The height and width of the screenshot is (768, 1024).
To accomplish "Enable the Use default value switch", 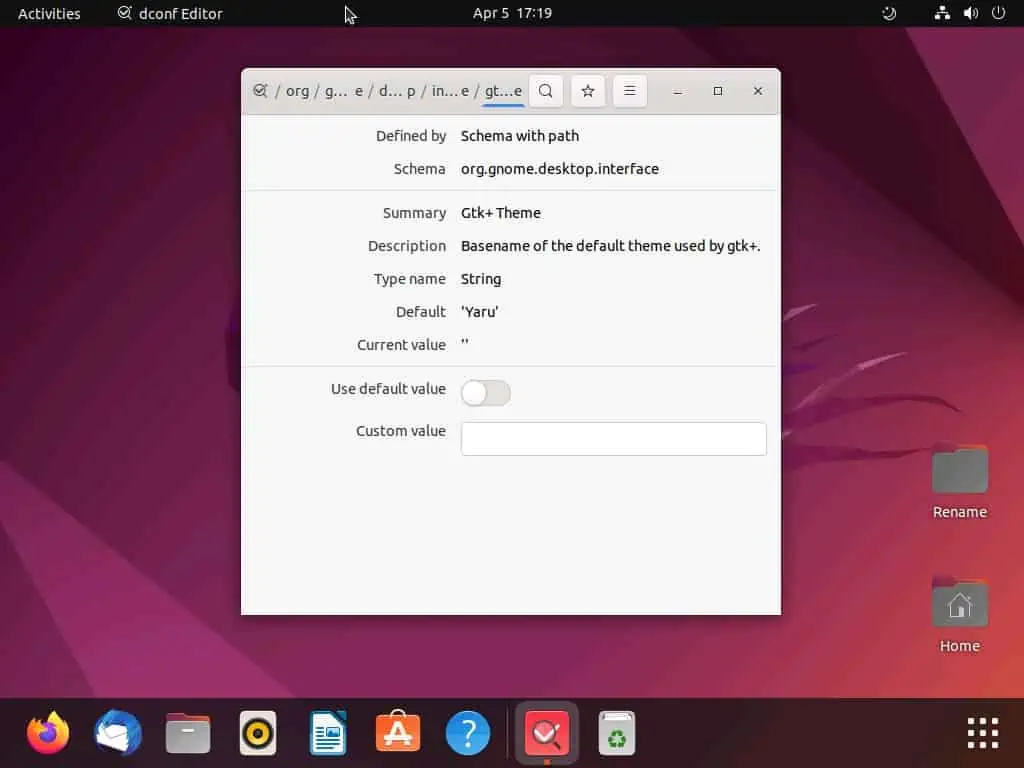I will 486,393.
